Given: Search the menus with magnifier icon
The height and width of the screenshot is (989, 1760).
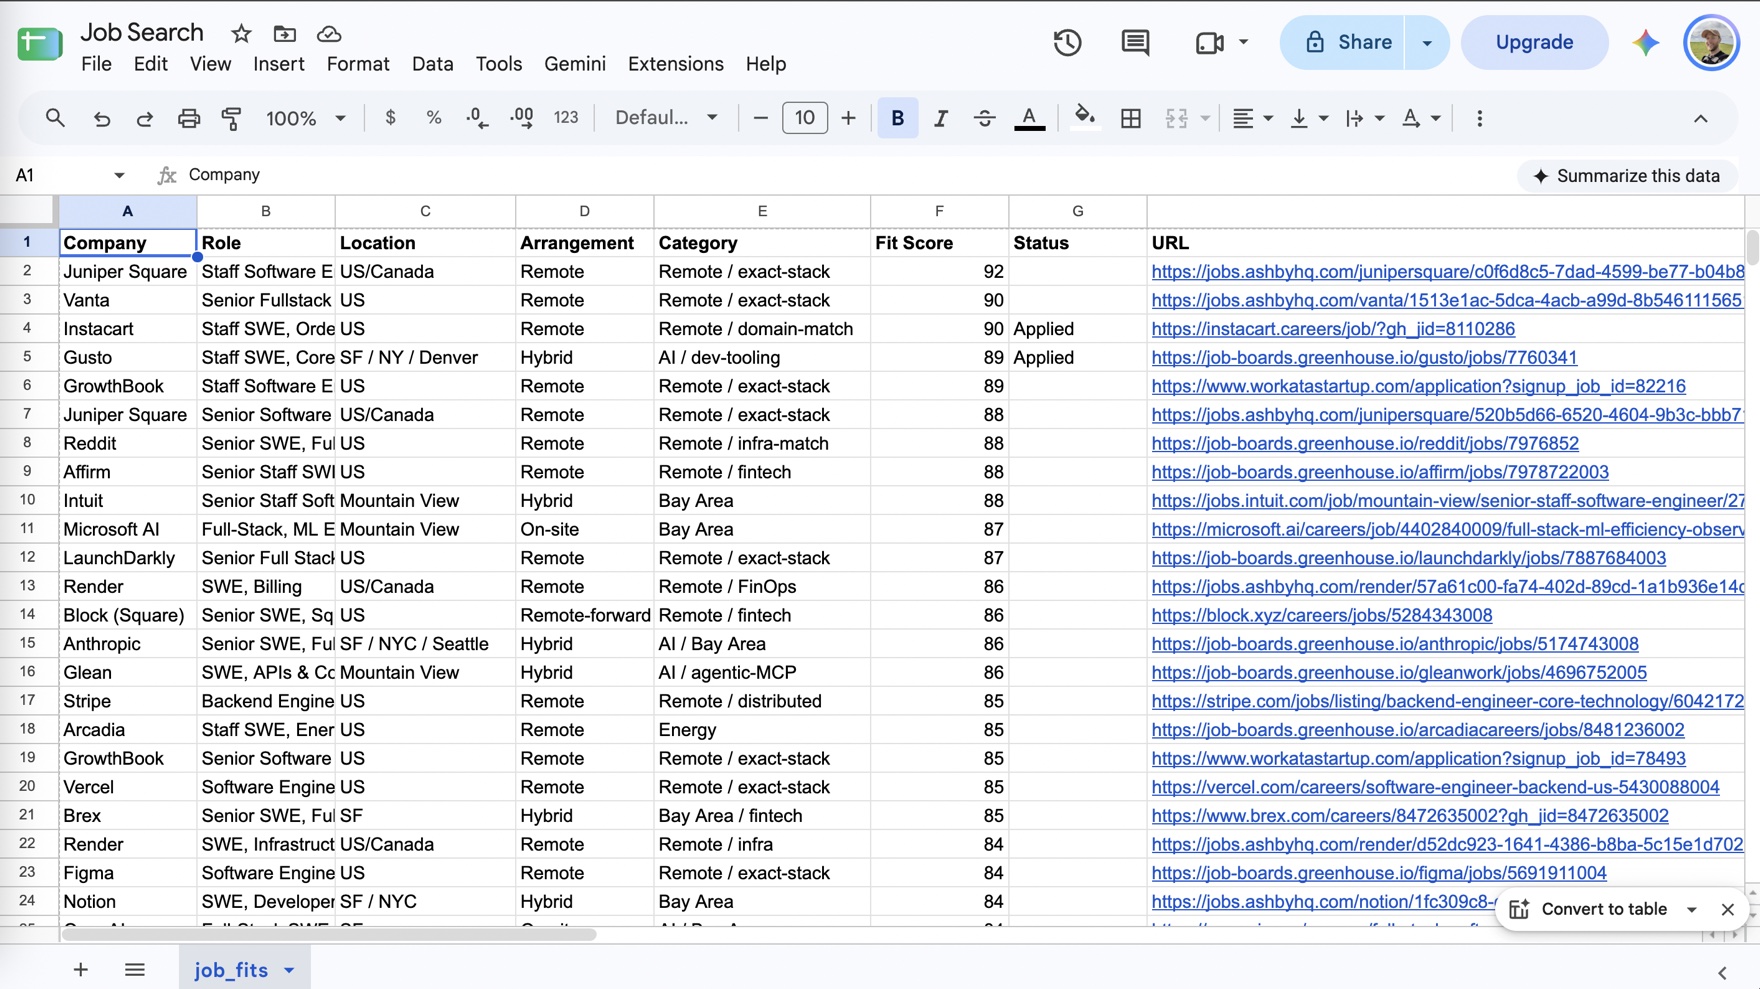Looking at the screenshot, I should (55, 118).
